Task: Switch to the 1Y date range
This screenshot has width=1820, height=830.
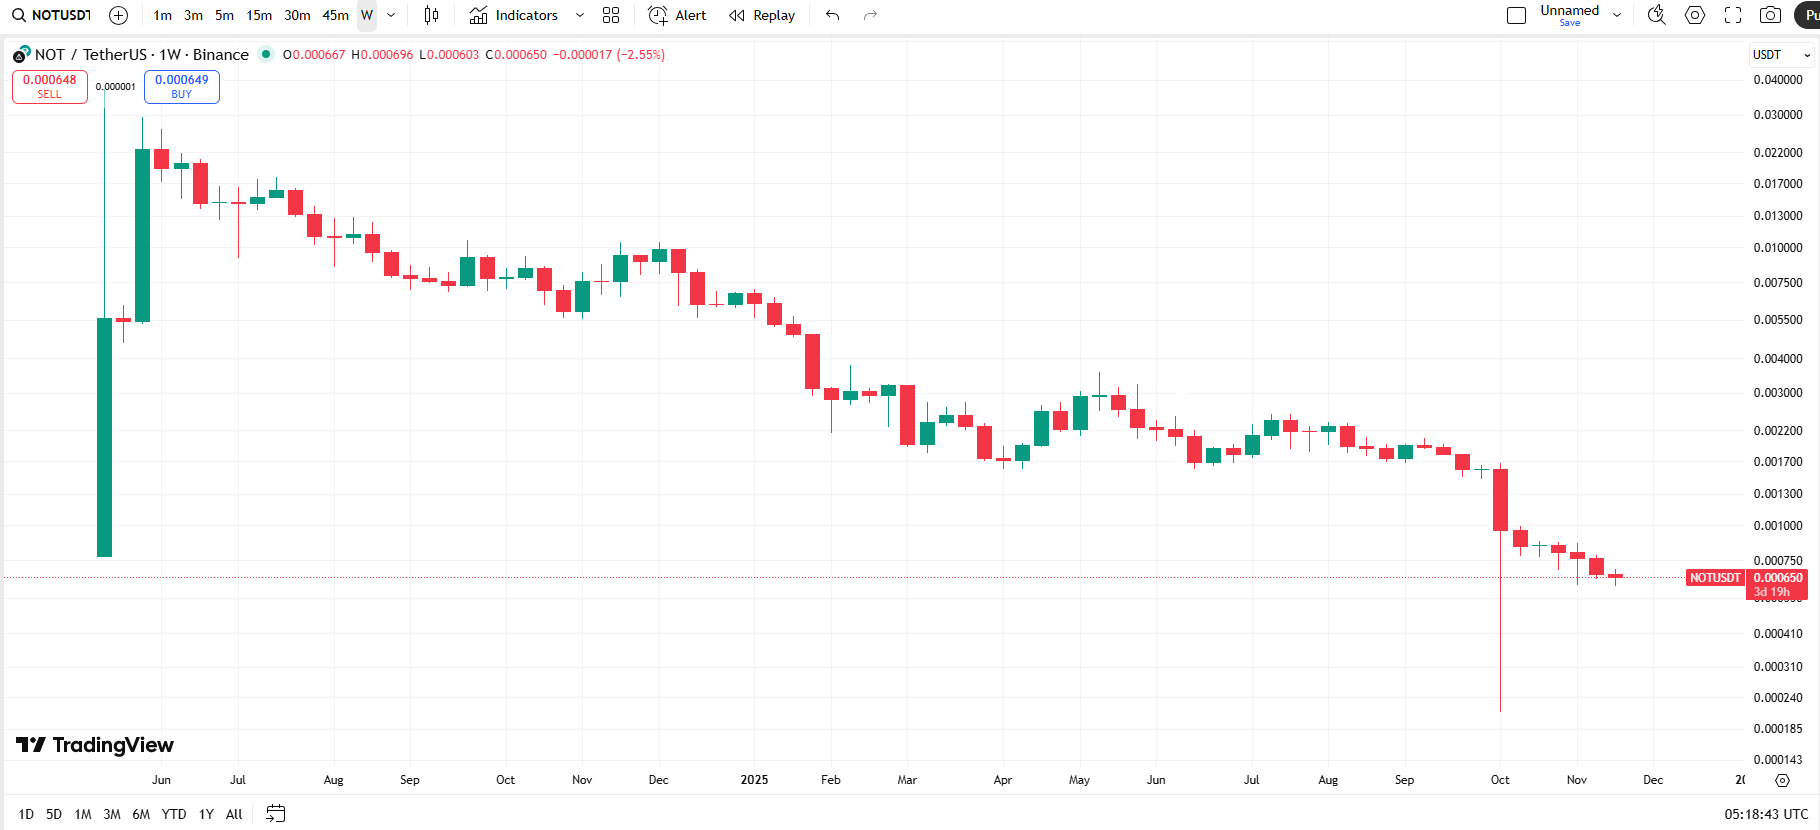Action: click(x=206, y=814)
